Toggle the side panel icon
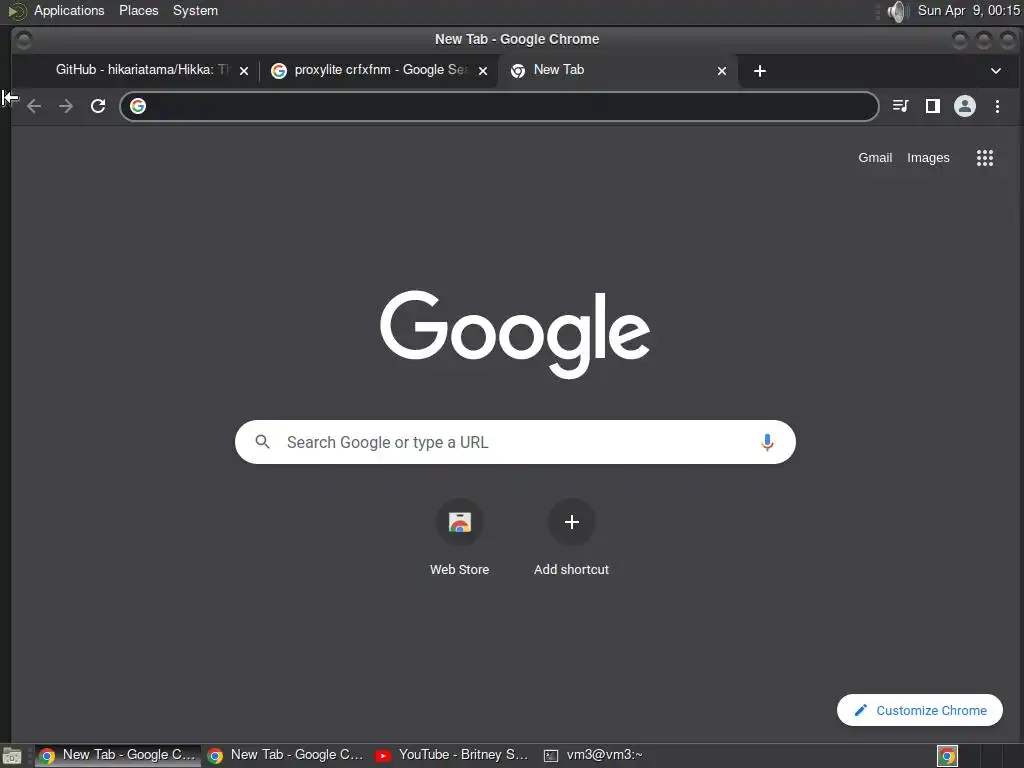This screenshot has width=1024, height=768. click(x=933, y=106)
